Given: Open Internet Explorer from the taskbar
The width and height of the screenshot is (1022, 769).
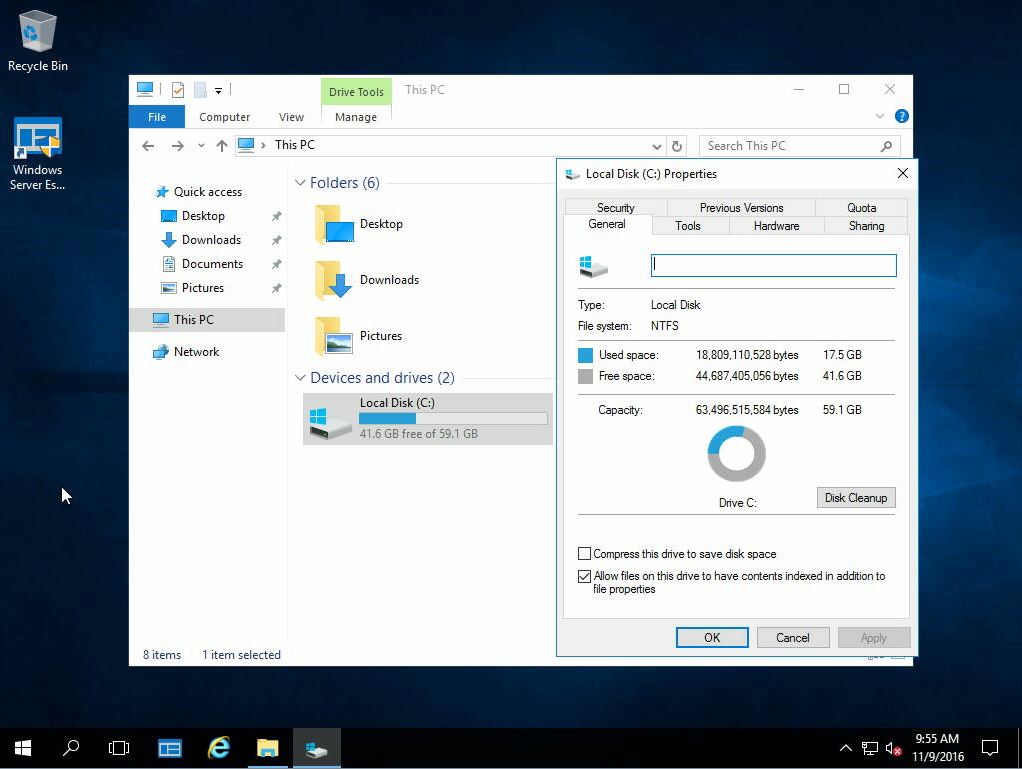Looking at the screenshot, I should (218, 748).
